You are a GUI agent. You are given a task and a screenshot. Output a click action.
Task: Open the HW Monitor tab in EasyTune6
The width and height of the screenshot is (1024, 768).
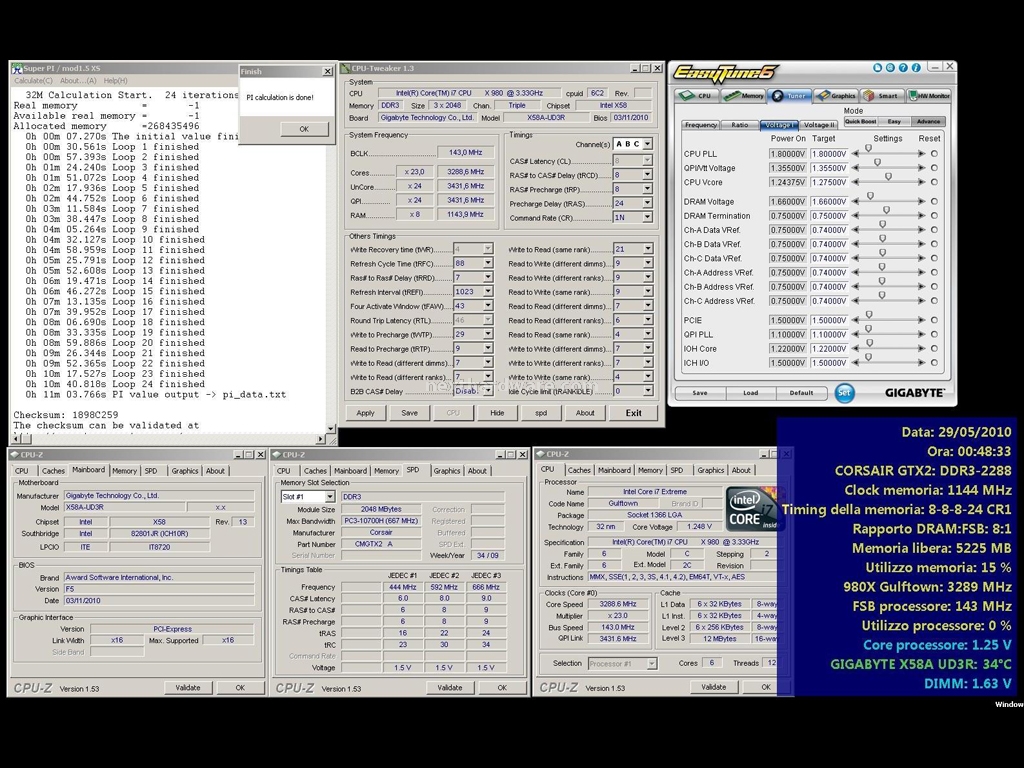929,96
